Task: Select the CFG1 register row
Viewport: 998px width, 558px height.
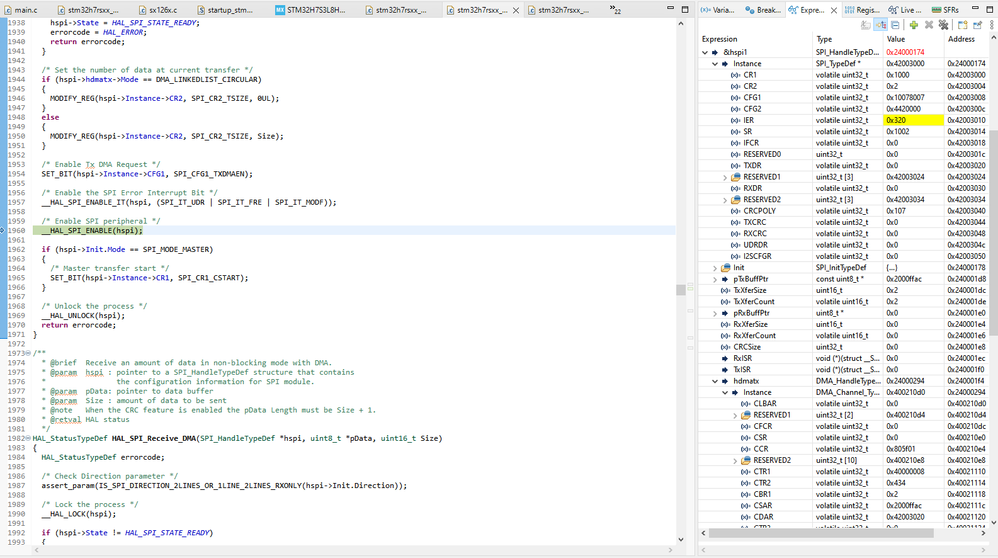Action: coord(750,97)
